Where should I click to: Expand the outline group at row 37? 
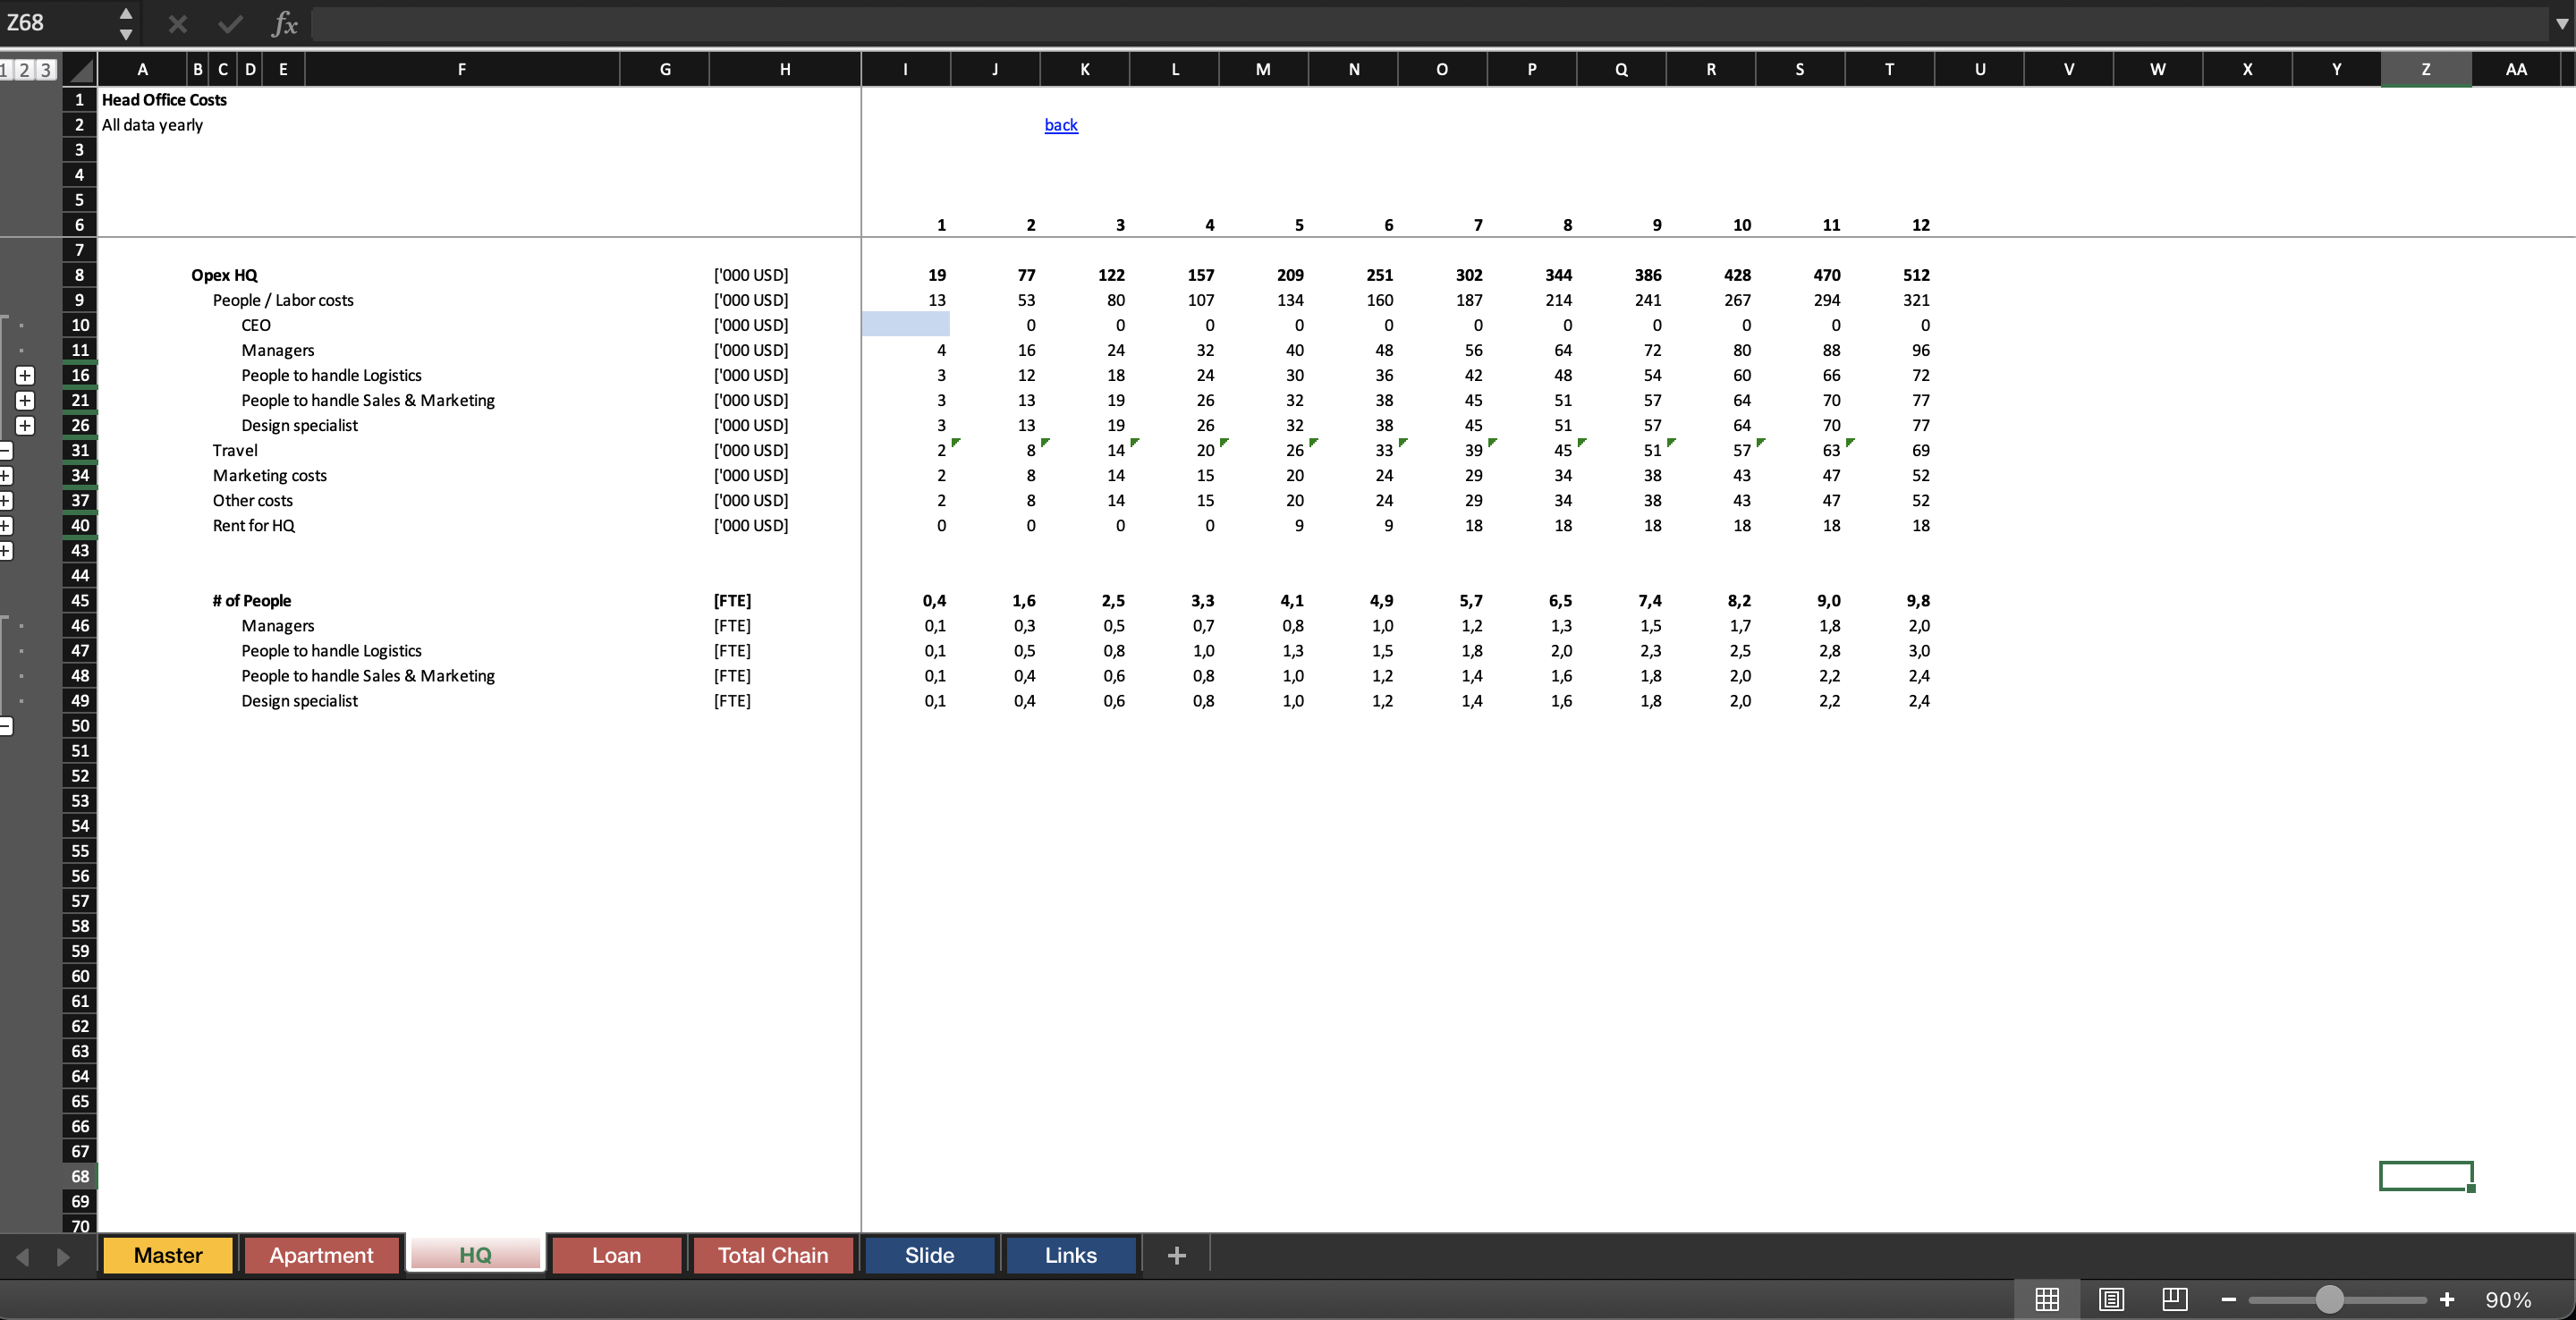coord(5,500)
